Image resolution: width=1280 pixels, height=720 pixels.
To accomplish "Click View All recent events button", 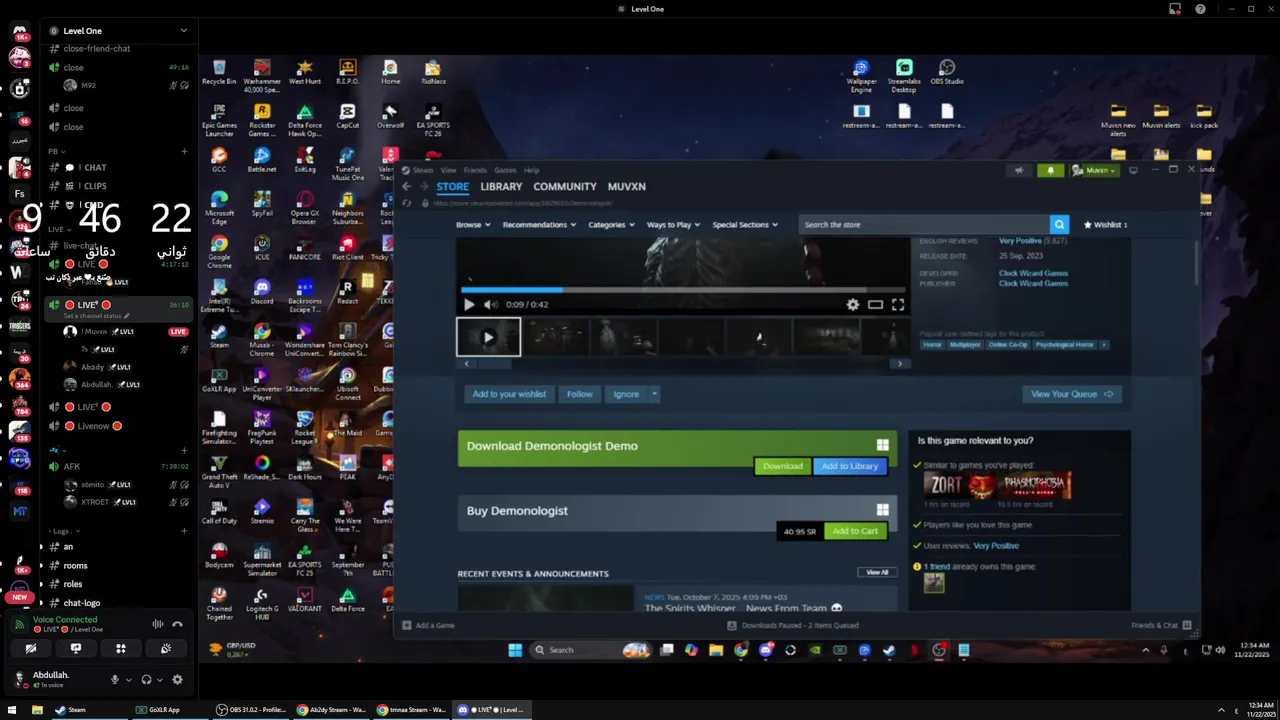I will tap(877, 572).
